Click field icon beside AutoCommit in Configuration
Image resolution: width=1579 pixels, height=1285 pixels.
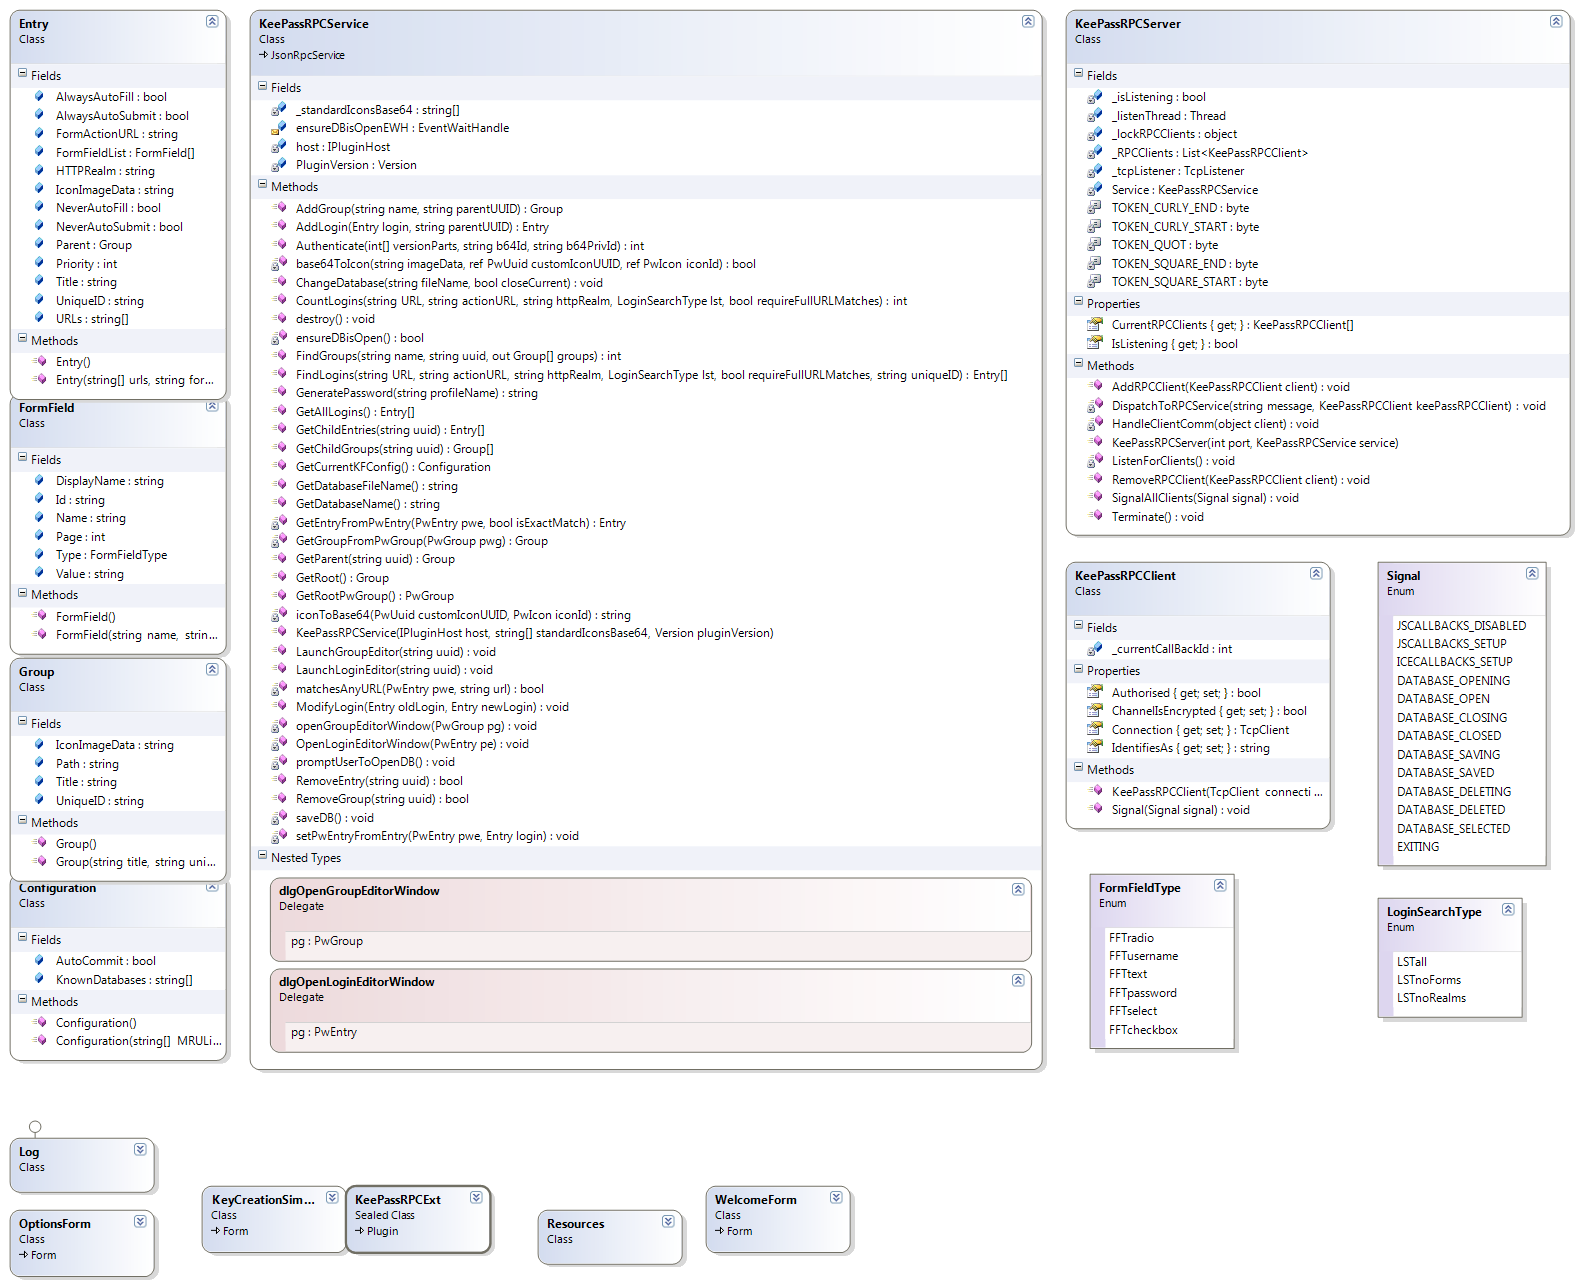pos(39,961)
